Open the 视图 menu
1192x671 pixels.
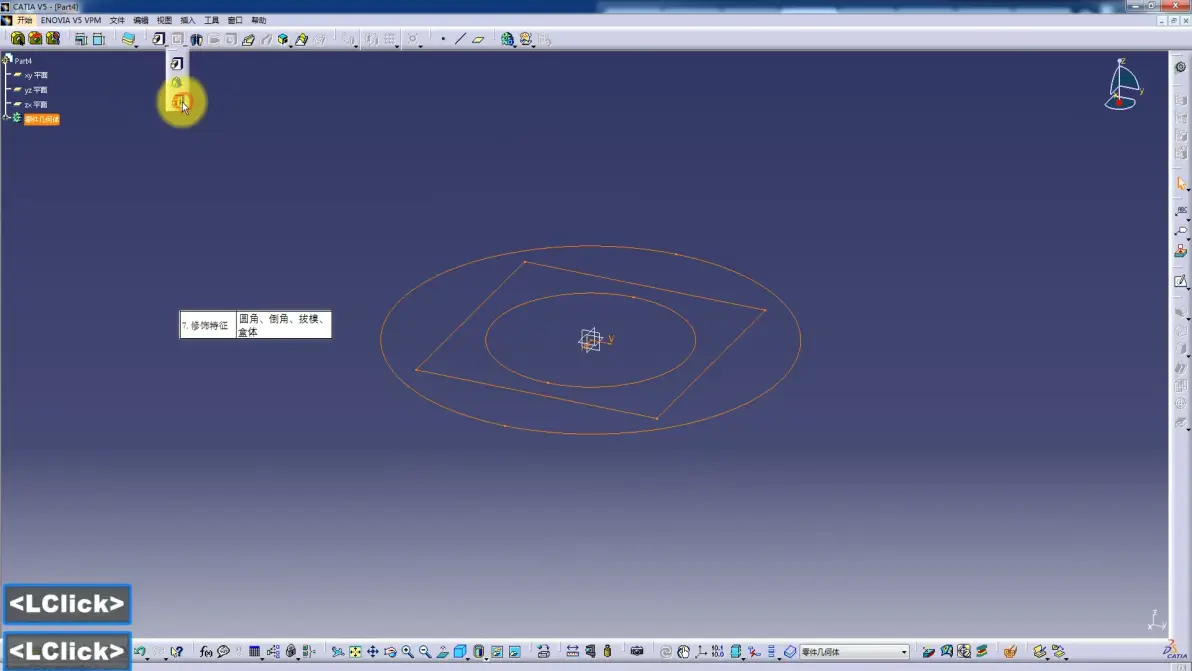pyautogui.click(x=164, y=21)
